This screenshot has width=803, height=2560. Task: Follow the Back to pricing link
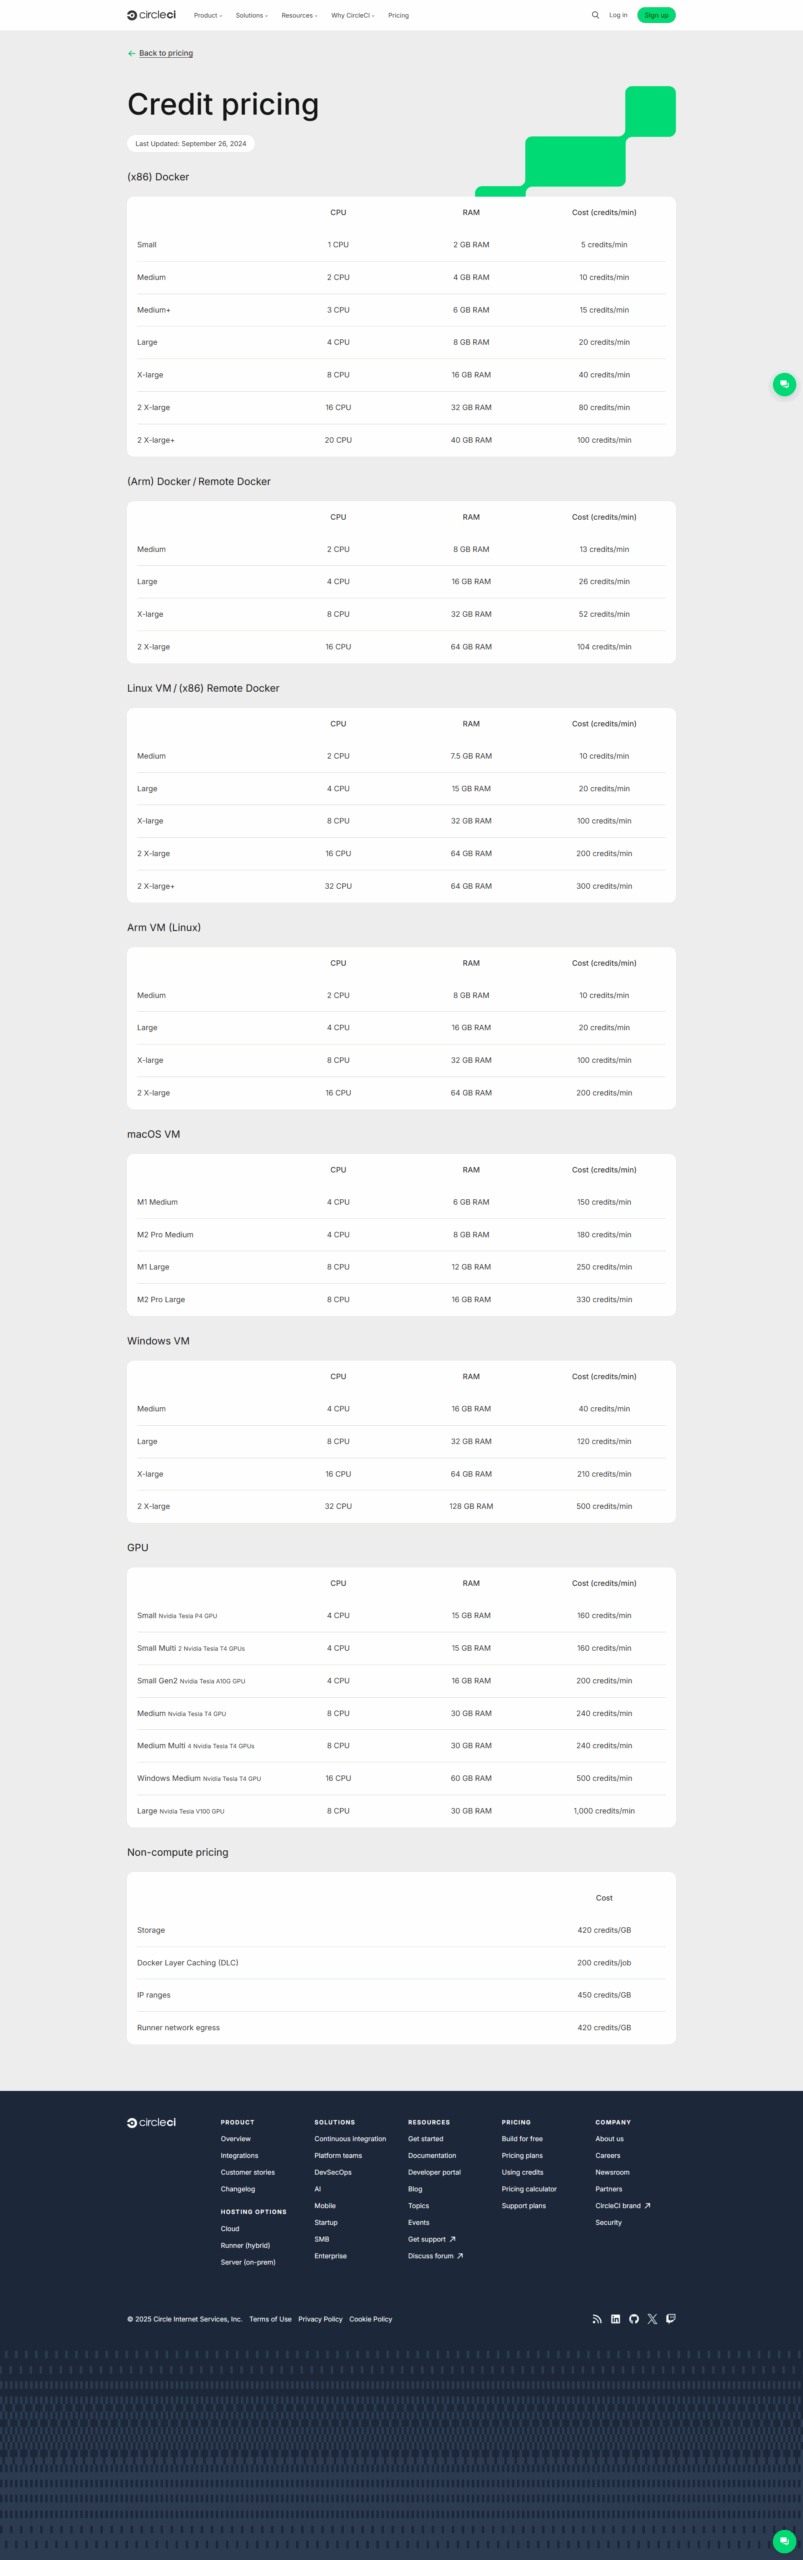166,53
